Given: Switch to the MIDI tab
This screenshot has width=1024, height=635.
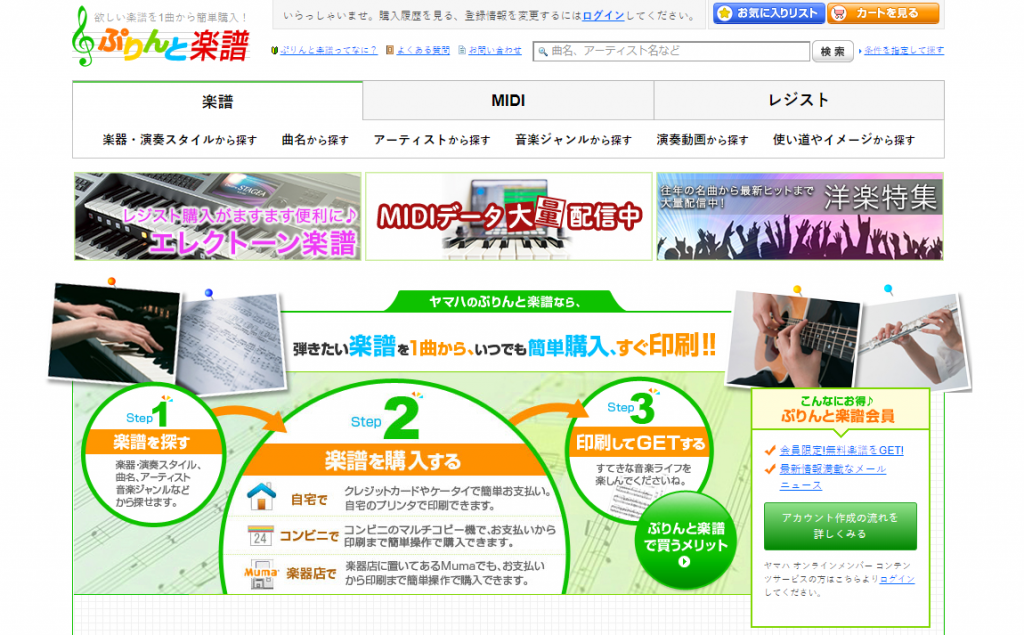Looking at the screenshot, I should pyautogui.click(x=508, y=101).
